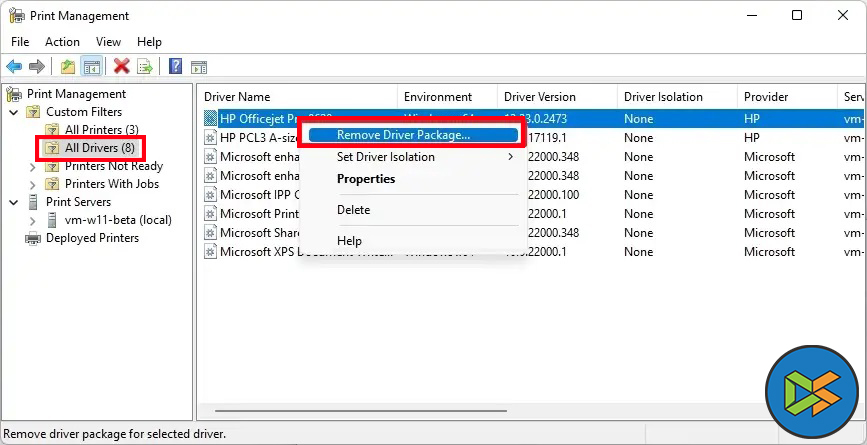Viewport: 867px width, 445px height.
Task: Click the Back arrow toolbar icon
Action: point(14,67)
